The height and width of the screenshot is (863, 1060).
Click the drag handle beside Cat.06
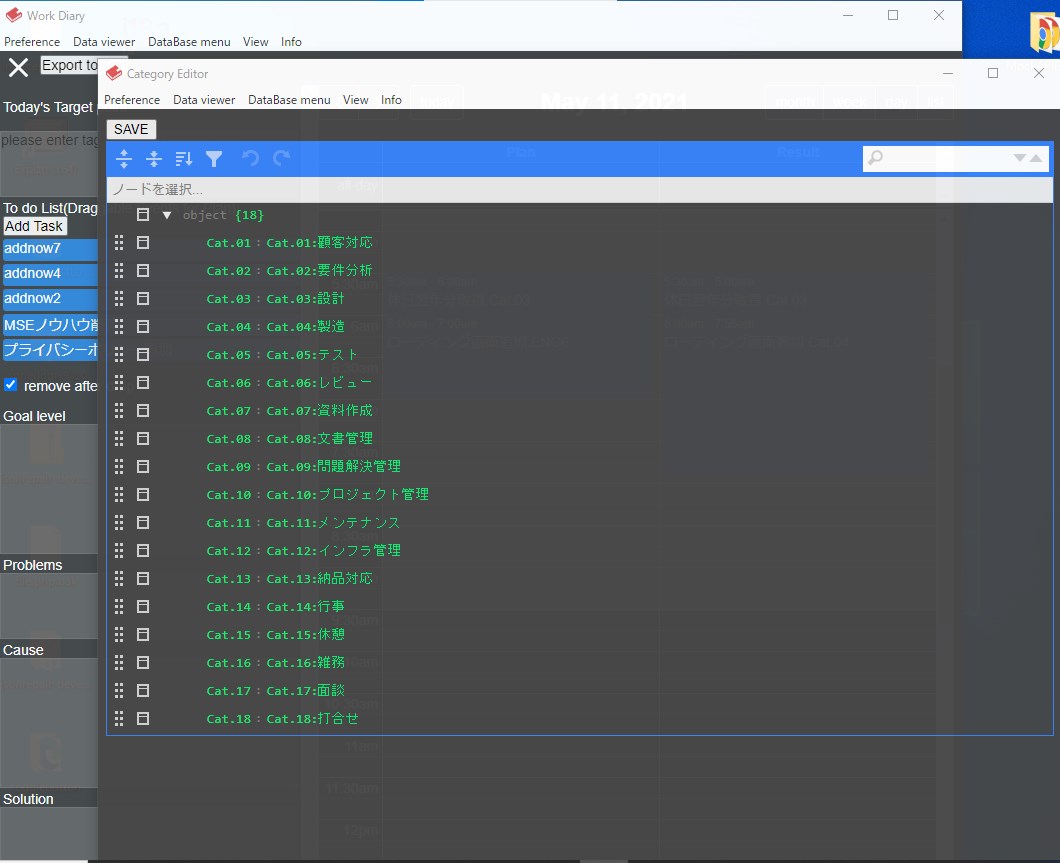(x=119, y=383)
